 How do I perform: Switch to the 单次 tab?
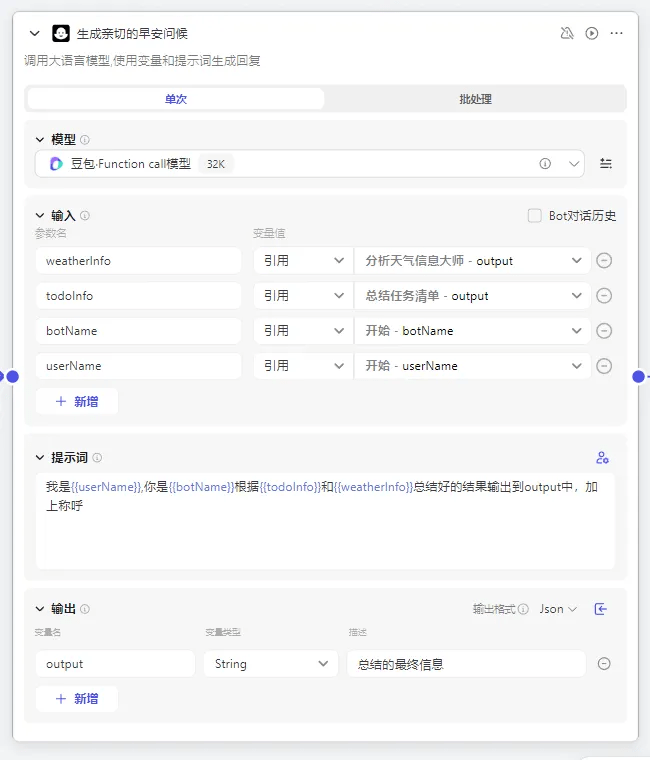coord(176,99)
